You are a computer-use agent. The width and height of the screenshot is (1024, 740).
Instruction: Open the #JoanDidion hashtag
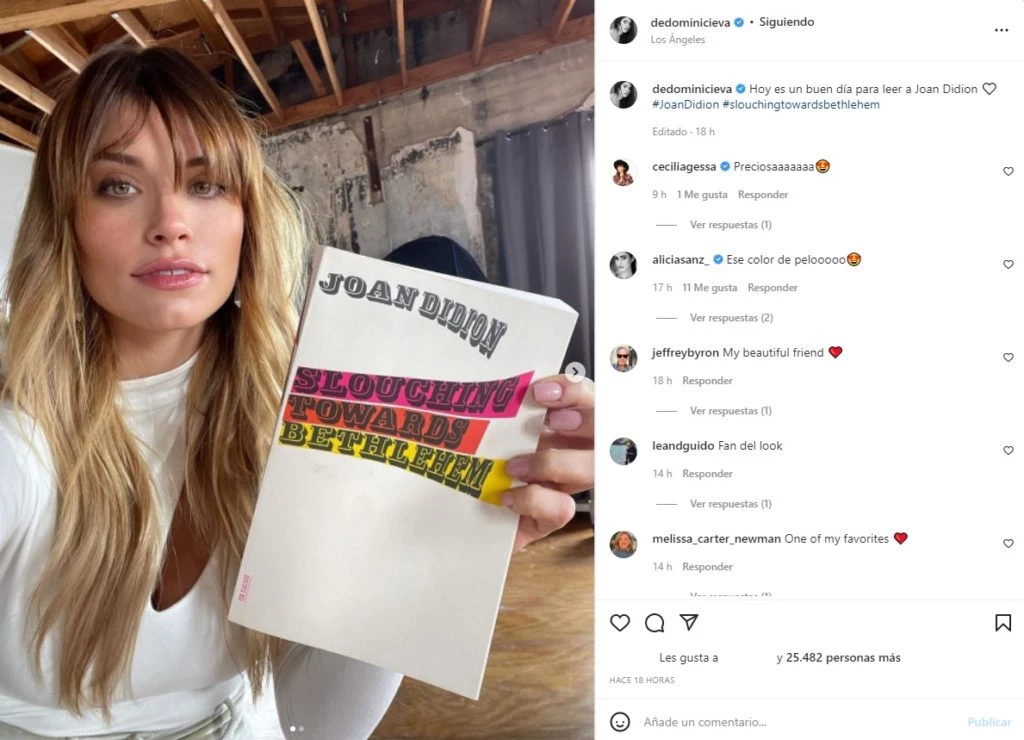(685, 105)
